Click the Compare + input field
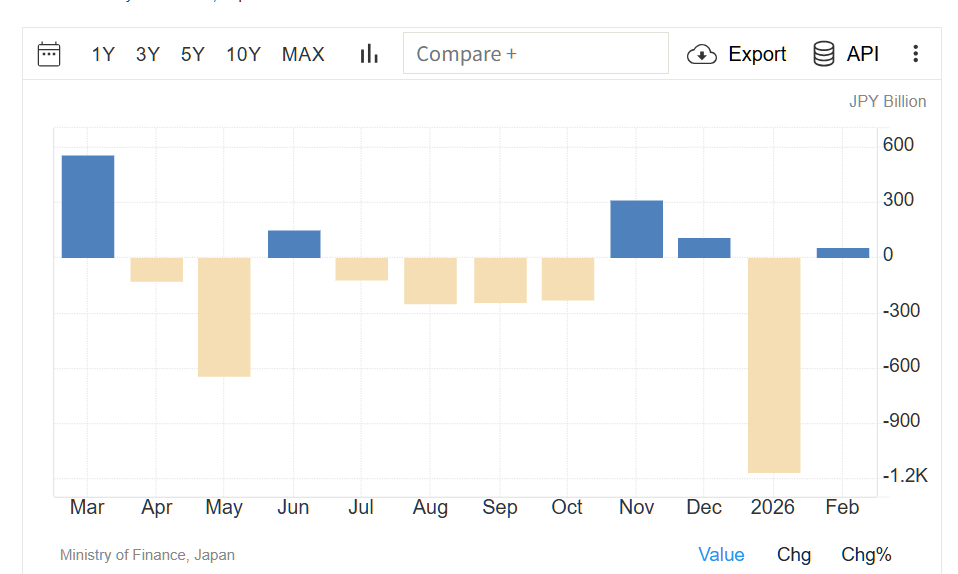The image size is (958, 574). (x=535, y=54)
